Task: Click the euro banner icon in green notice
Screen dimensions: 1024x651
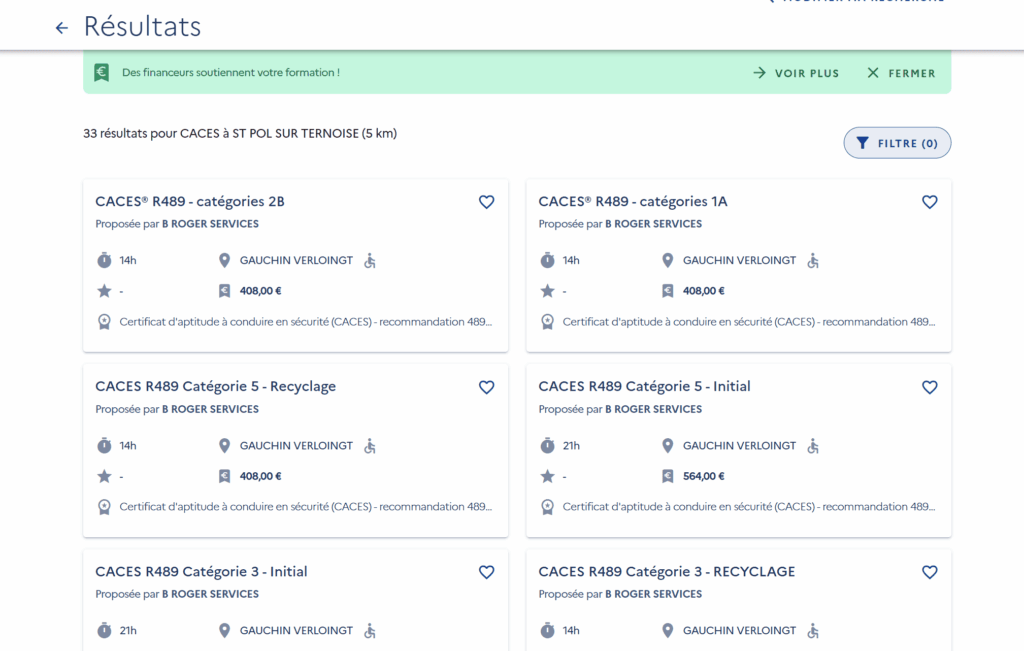Action: click(x=101, y=72)
